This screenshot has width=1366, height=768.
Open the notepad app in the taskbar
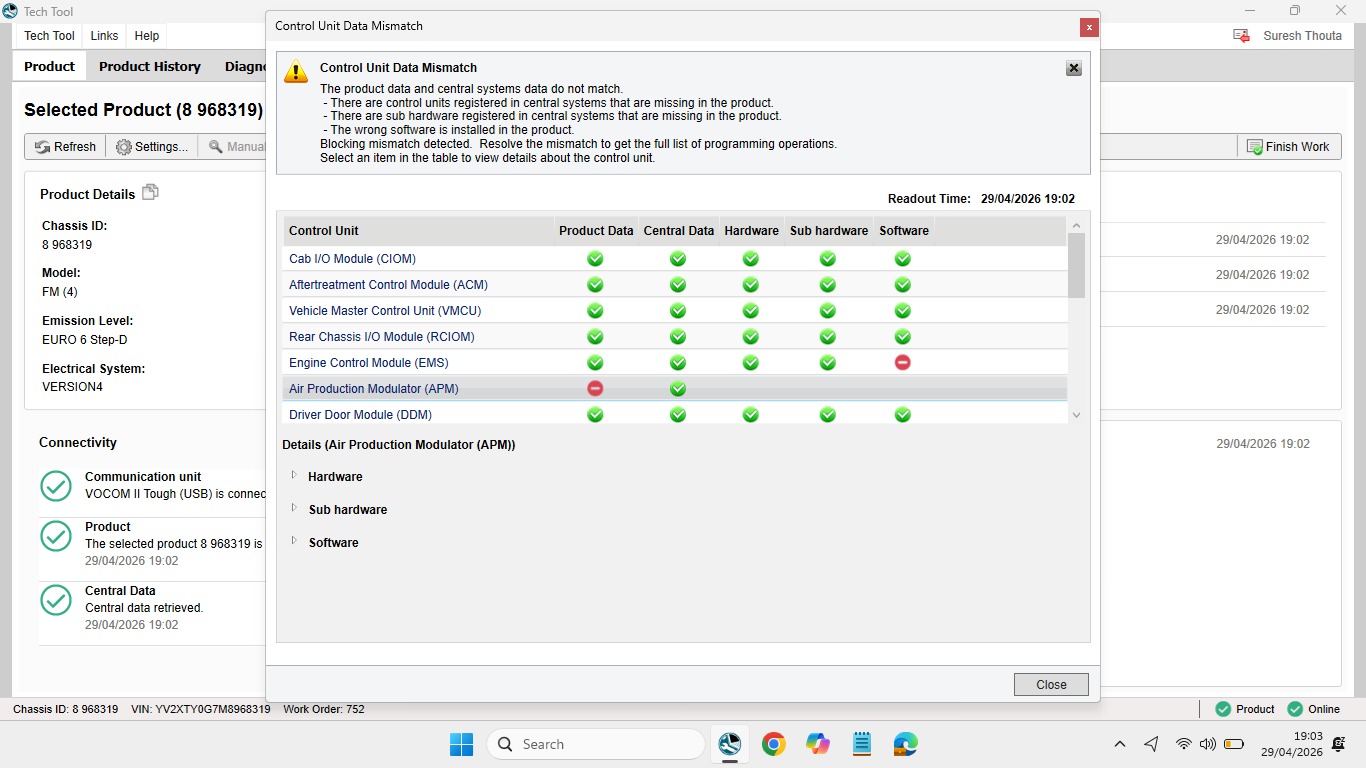click(x=862, y=744)
